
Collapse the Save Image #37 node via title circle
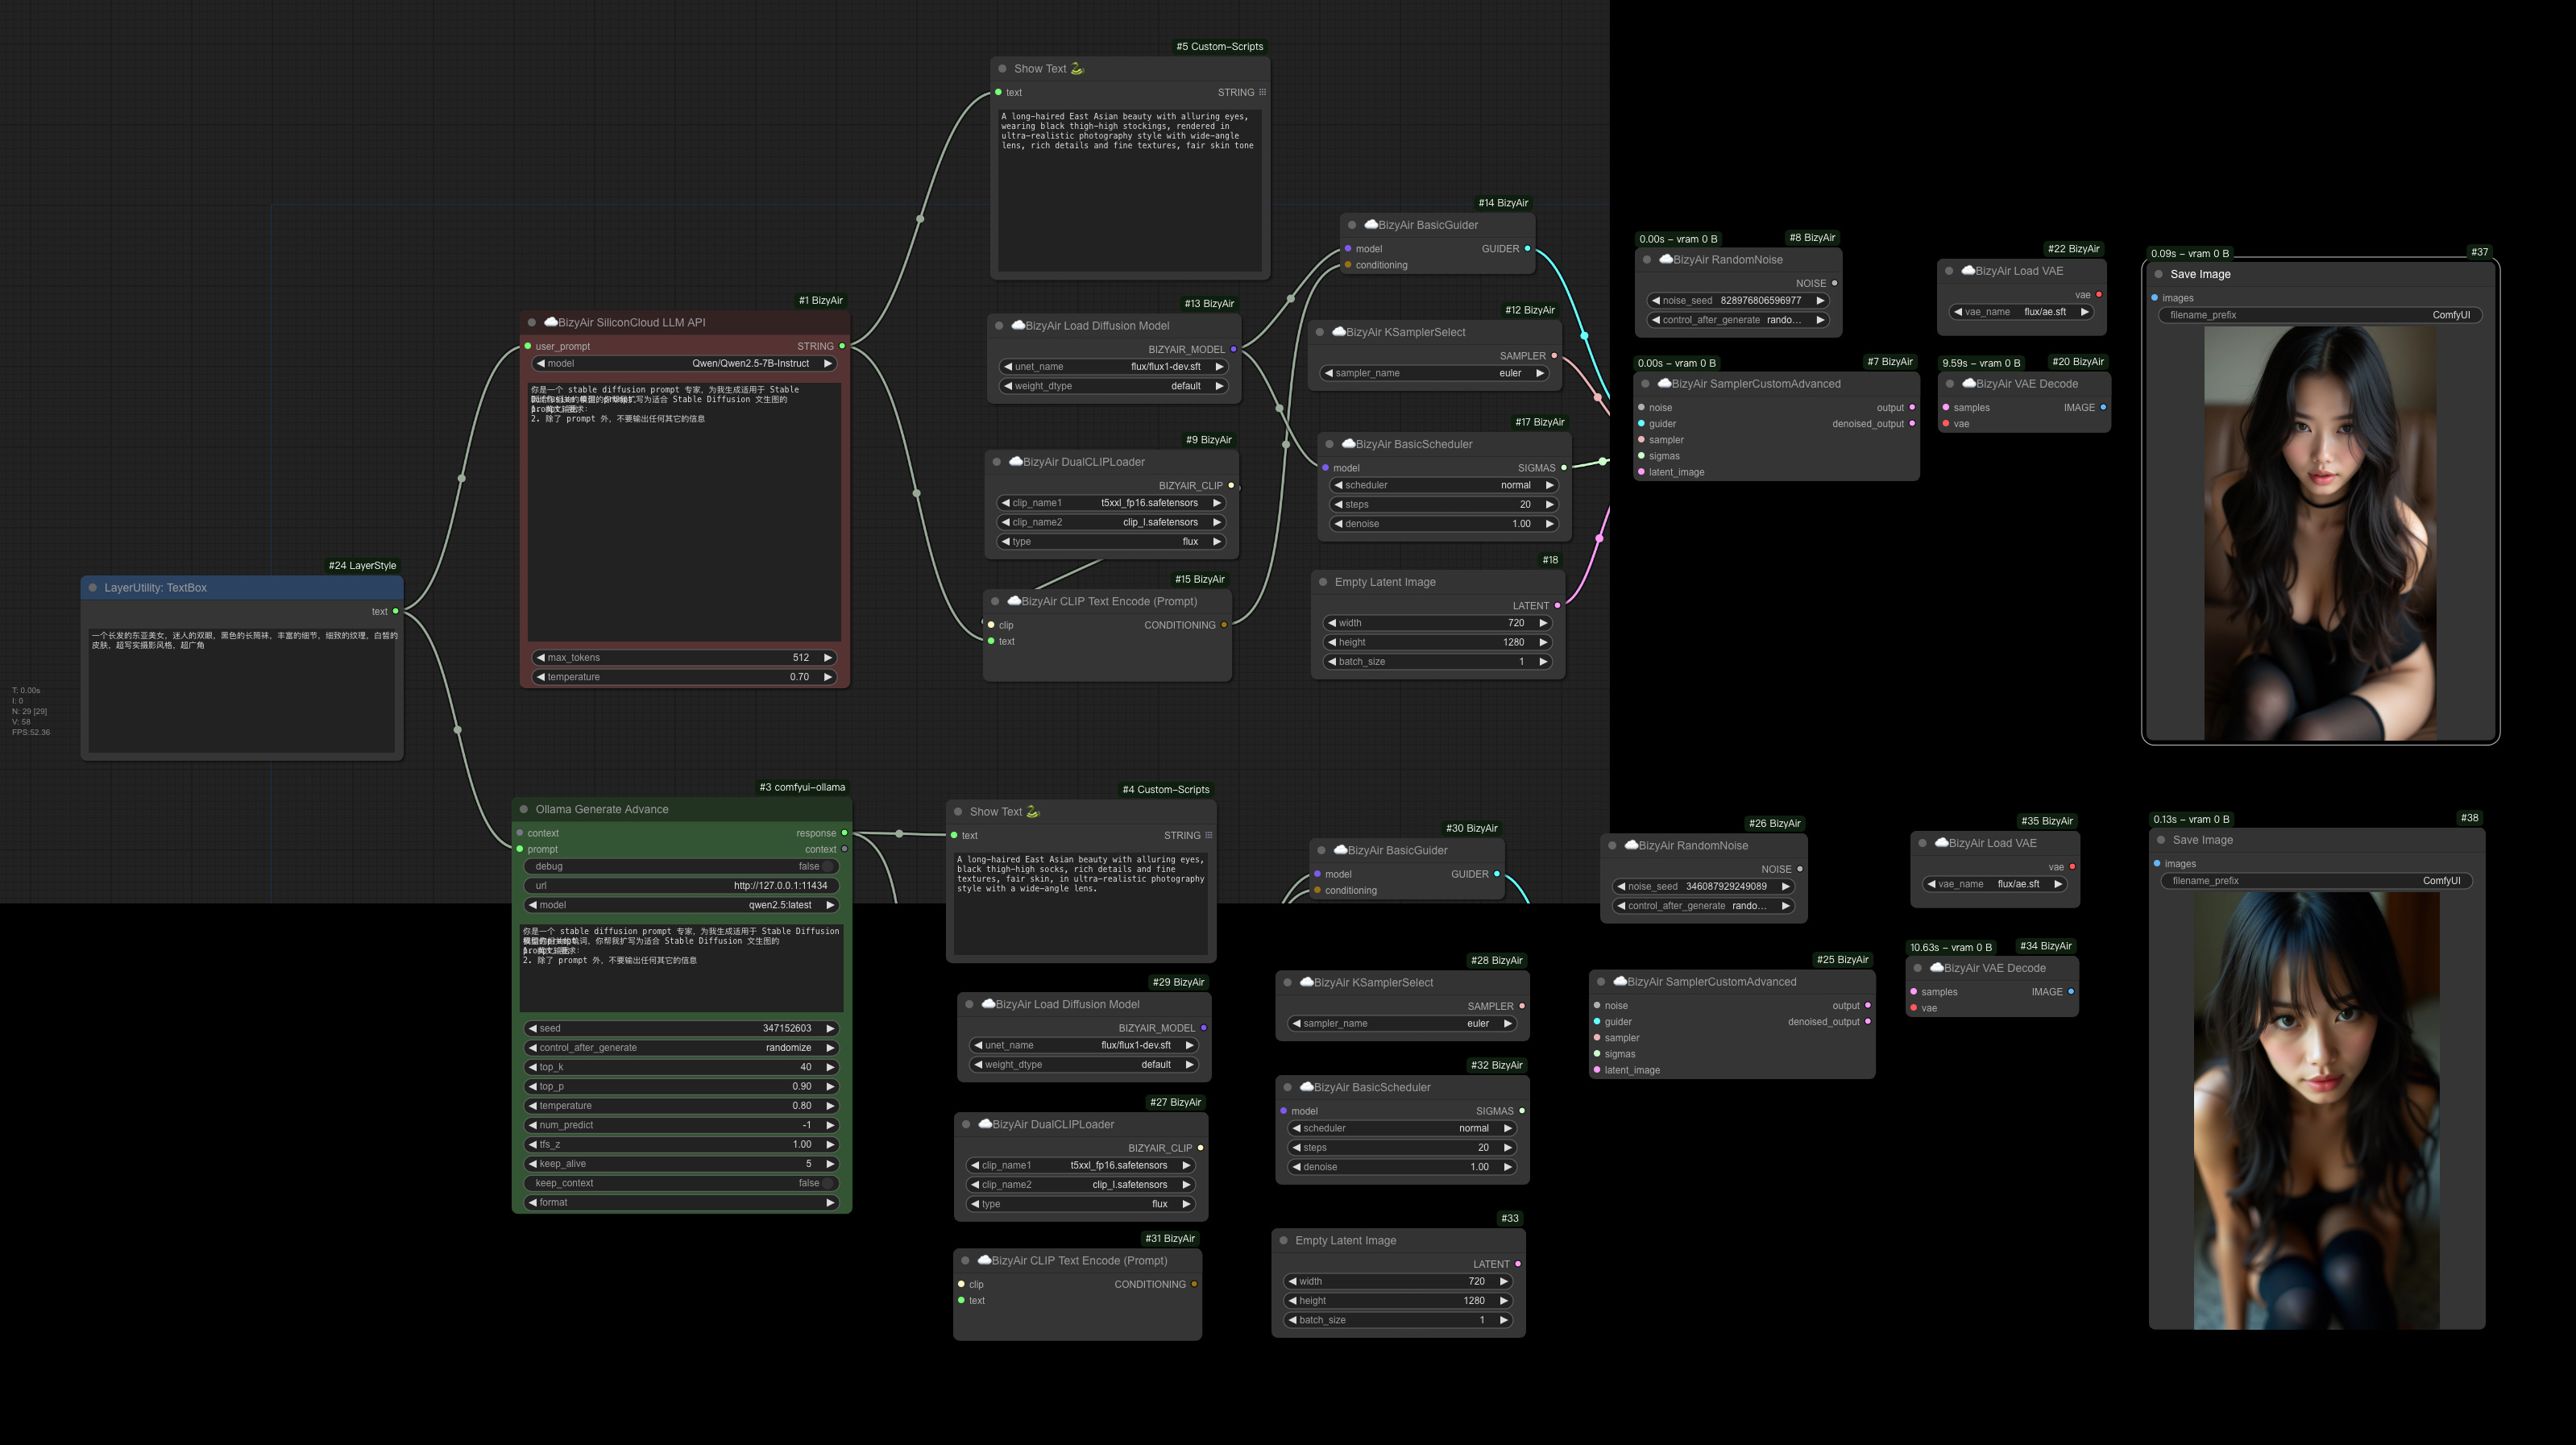point(2160,274)
